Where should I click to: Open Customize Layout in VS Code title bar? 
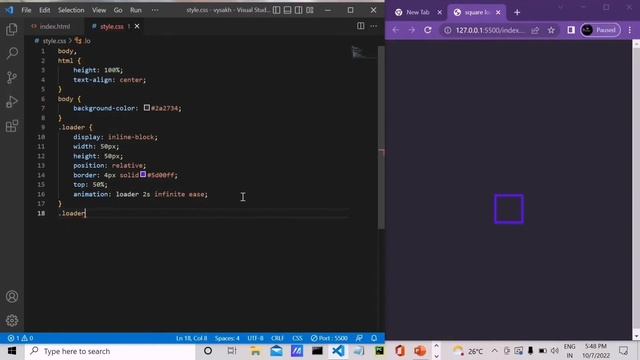[x=310, y=10]
